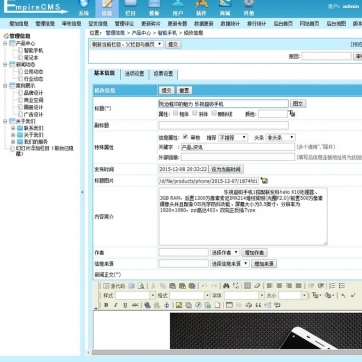Viewport: 362px width, 362px height.
Task: Open the 用户 top navigation icon
Action: coord(178,7)
